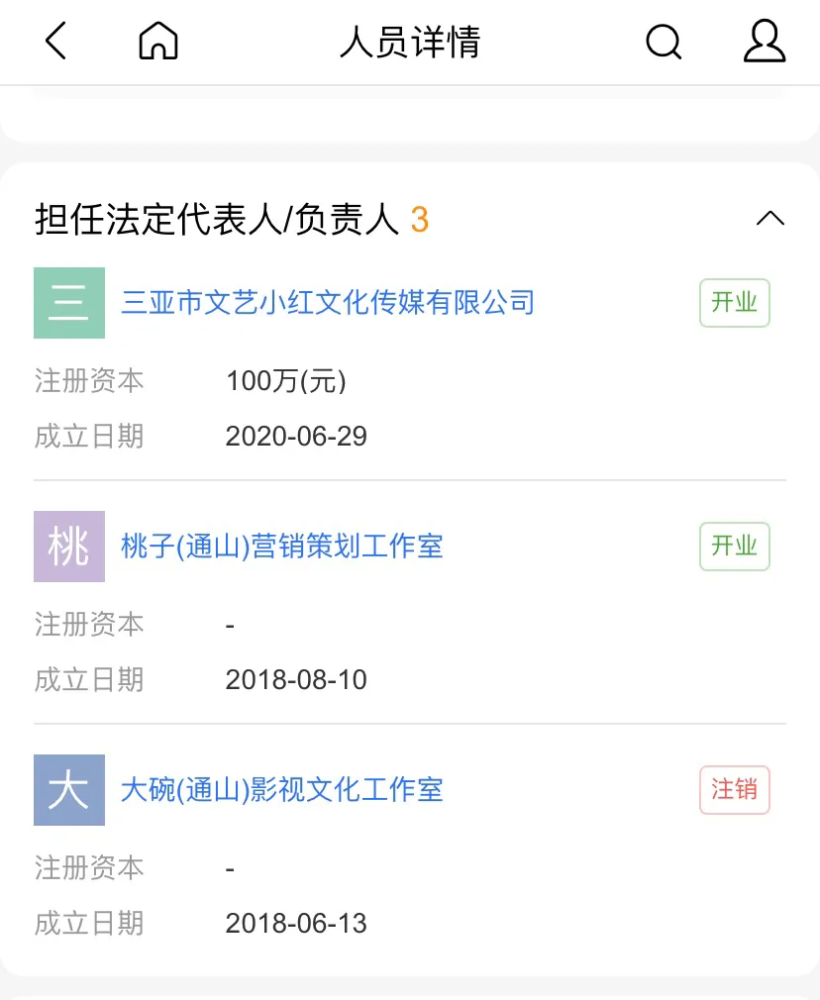Tap the blue 大 company avatar
This screenshot has height=1000, width=820.
70,790
